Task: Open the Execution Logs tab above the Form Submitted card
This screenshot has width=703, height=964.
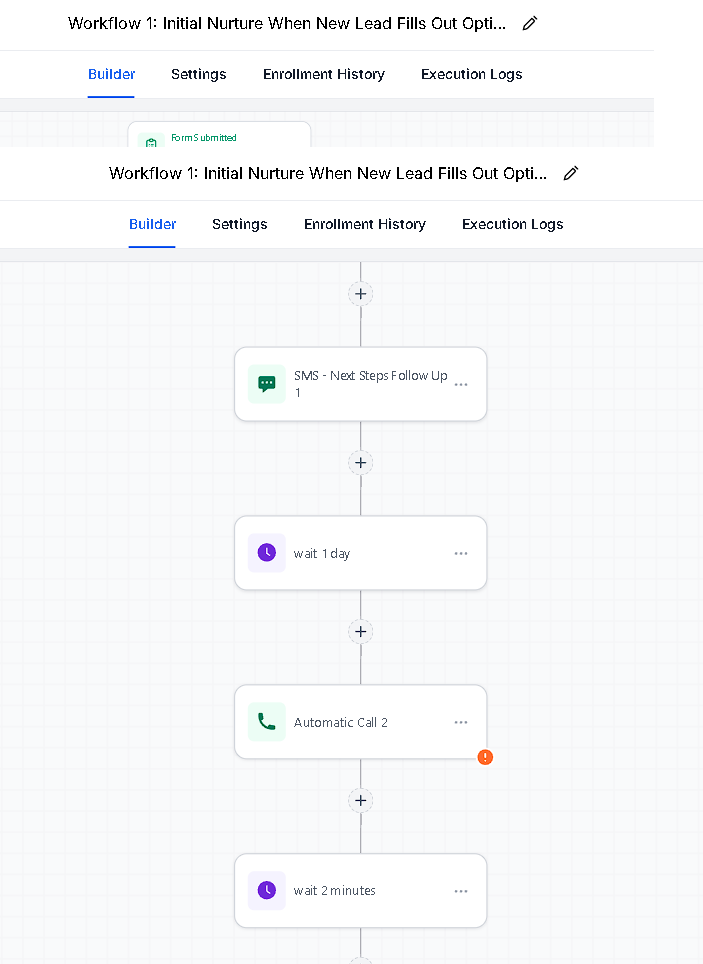Action: click(472, 74)
